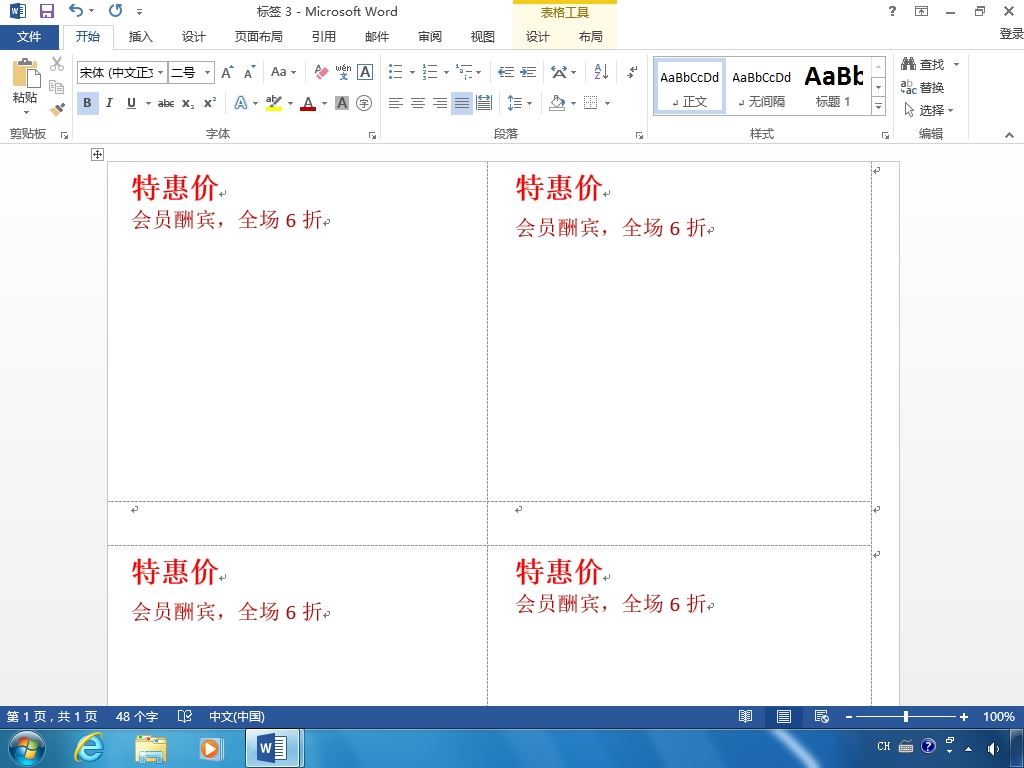Open the table tools 布局 tab
Screen dimensions: 1024x768
590,37
